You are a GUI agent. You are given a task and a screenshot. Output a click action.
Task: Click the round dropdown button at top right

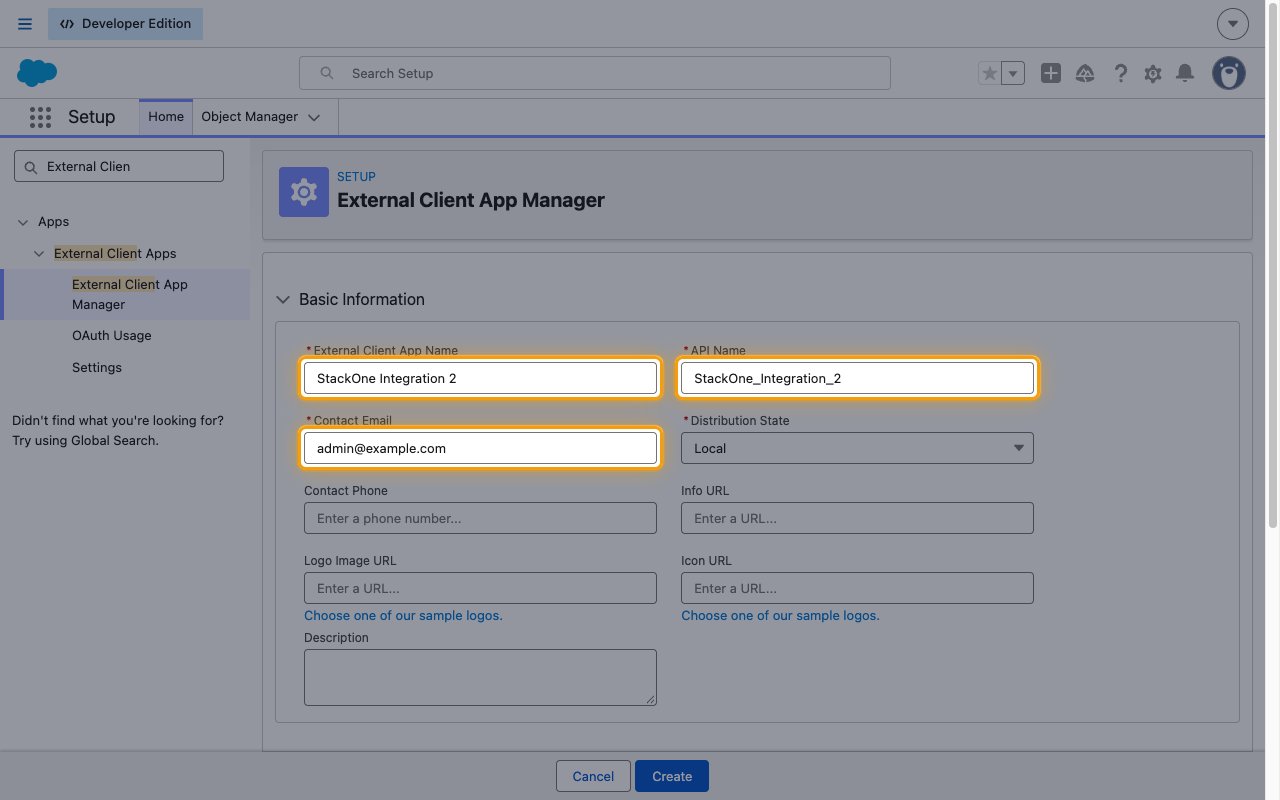pyautogui.click(x=1233, y=24)
